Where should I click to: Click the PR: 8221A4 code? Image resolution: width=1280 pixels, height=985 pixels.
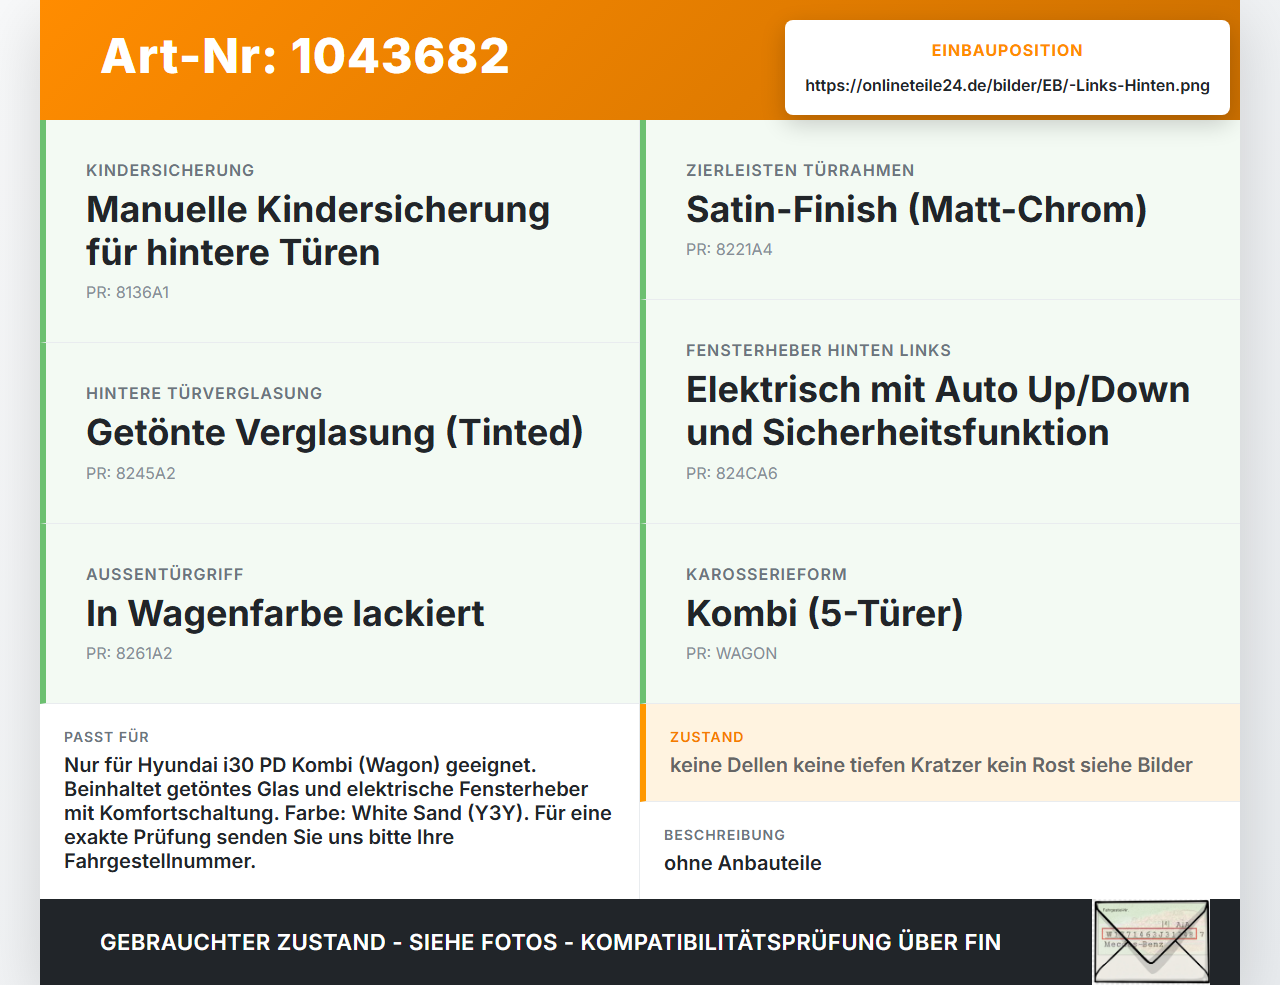729,250
